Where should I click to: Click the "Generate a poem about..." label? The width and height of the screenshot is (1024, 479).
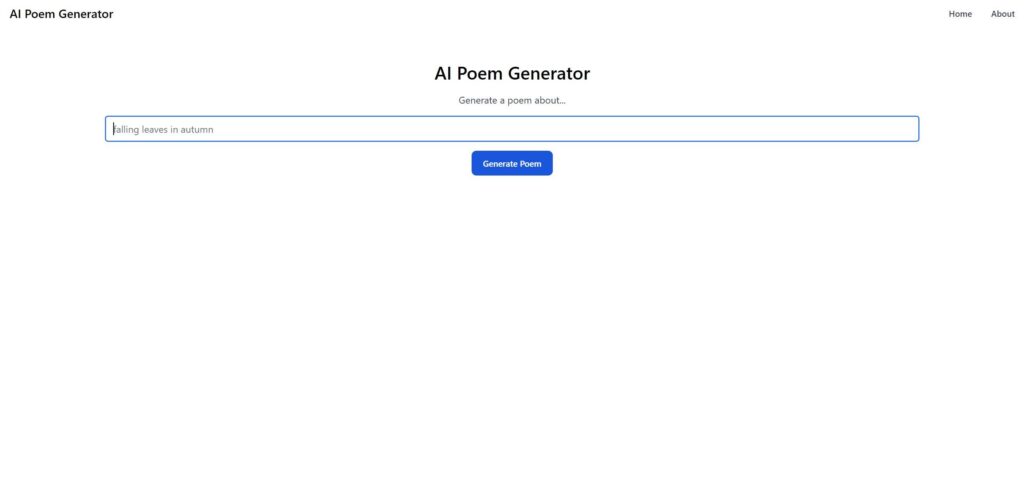click(x=512, y=100)
